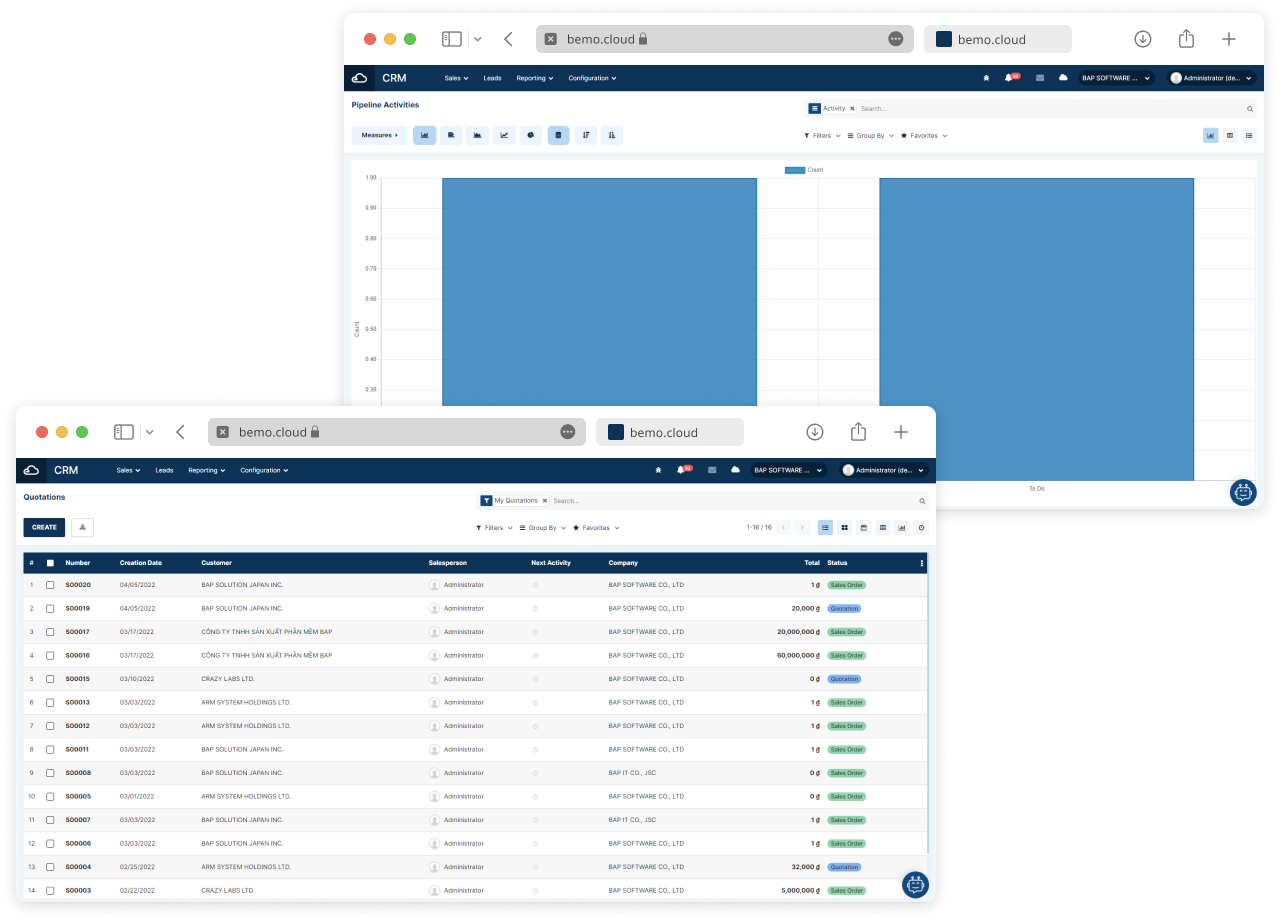
Task: Switch to pivot view in Pipeline Activities window
Action: [x=1230, y=135]
